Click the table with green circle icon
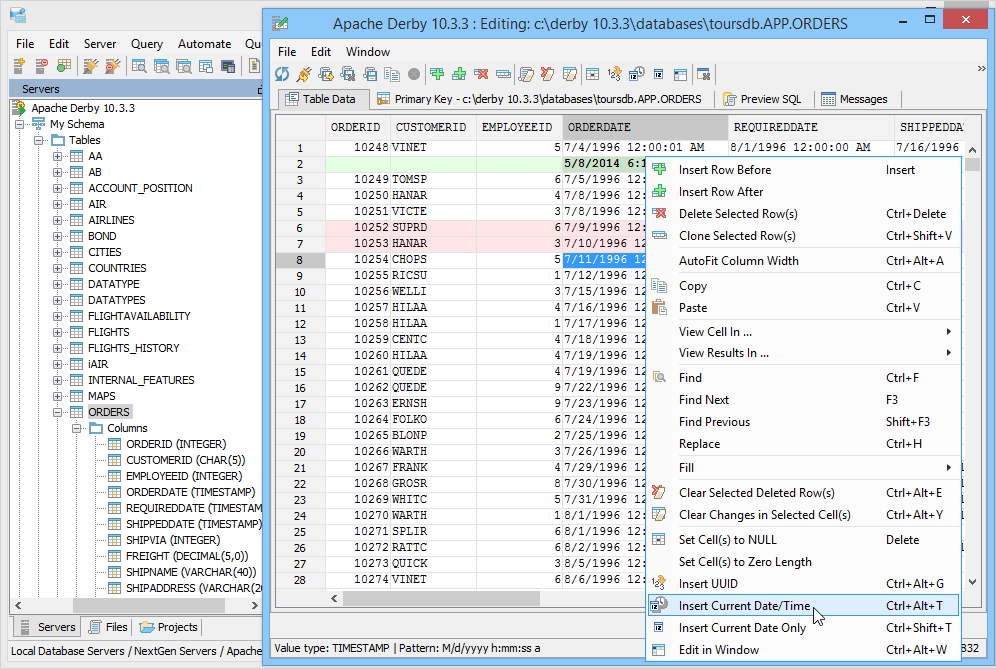 click(64, 65)
